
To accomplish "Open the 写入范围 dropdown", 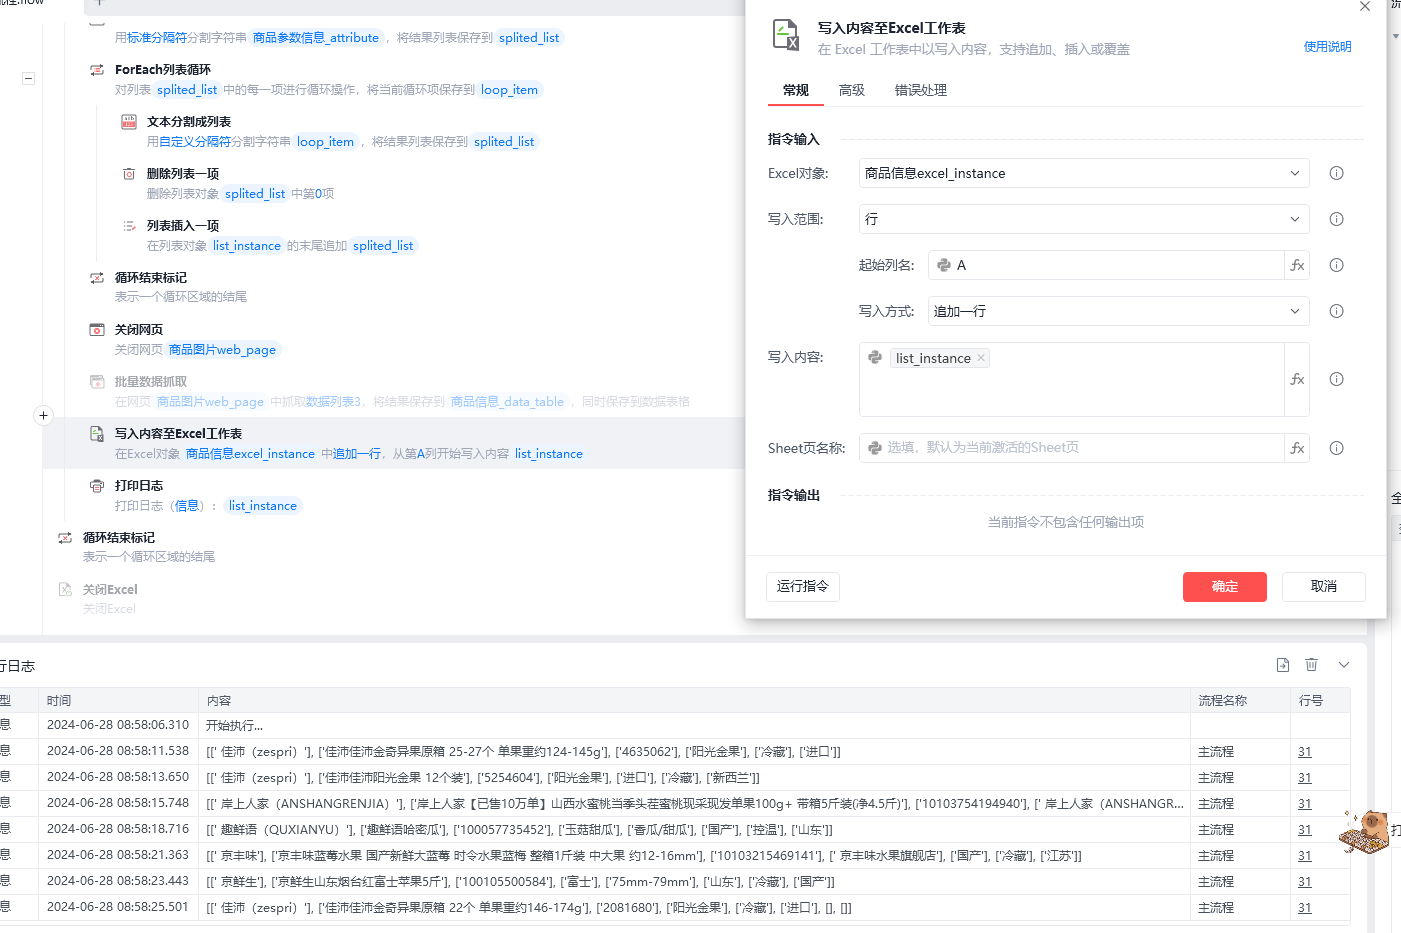I will [1084, 219].
